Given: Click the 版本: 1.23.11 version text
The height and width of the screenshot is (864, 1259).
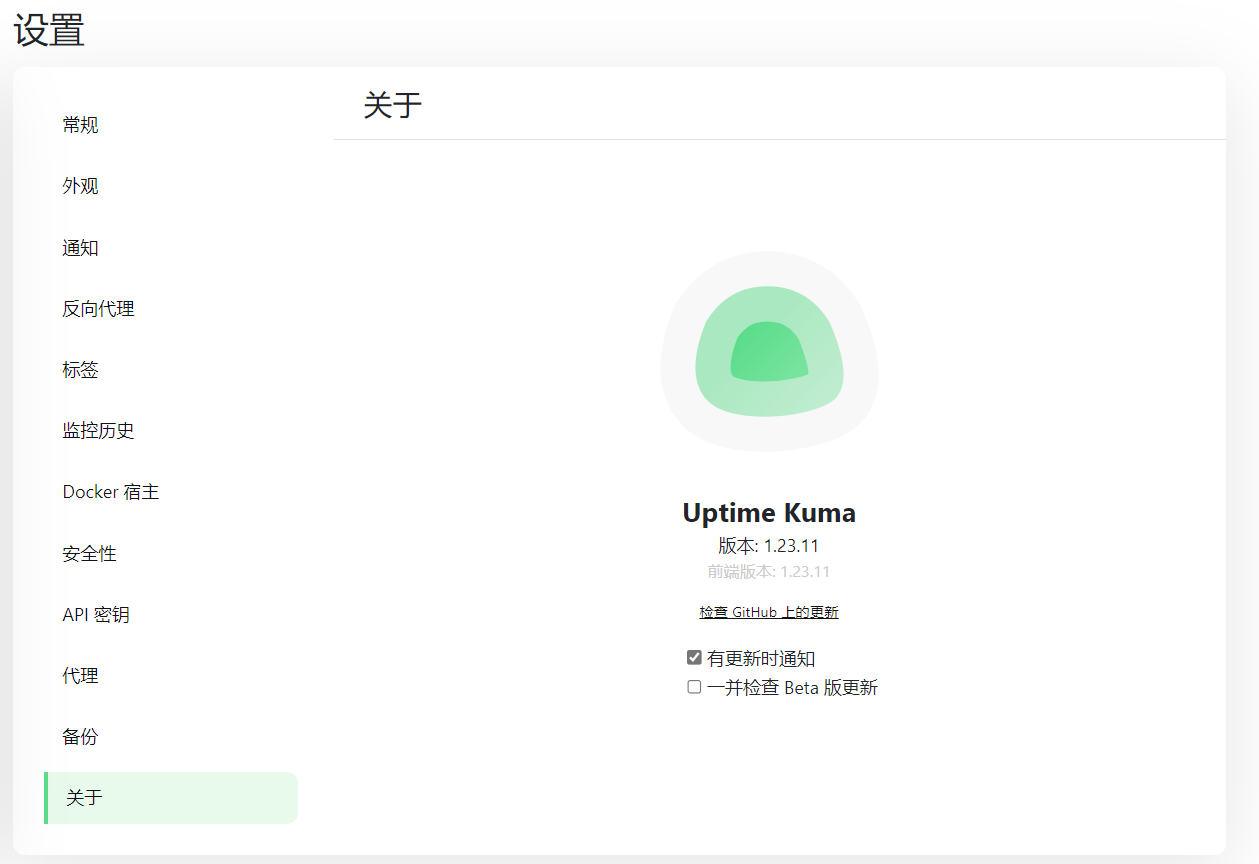Looking at the screenshot, I should (x=768, y=545).
